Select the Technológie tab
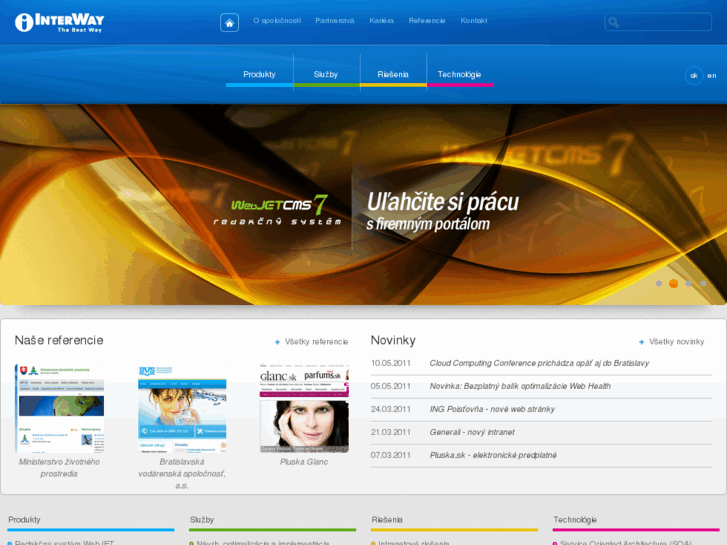Screen dimensions: 727x545 [459, 74]
